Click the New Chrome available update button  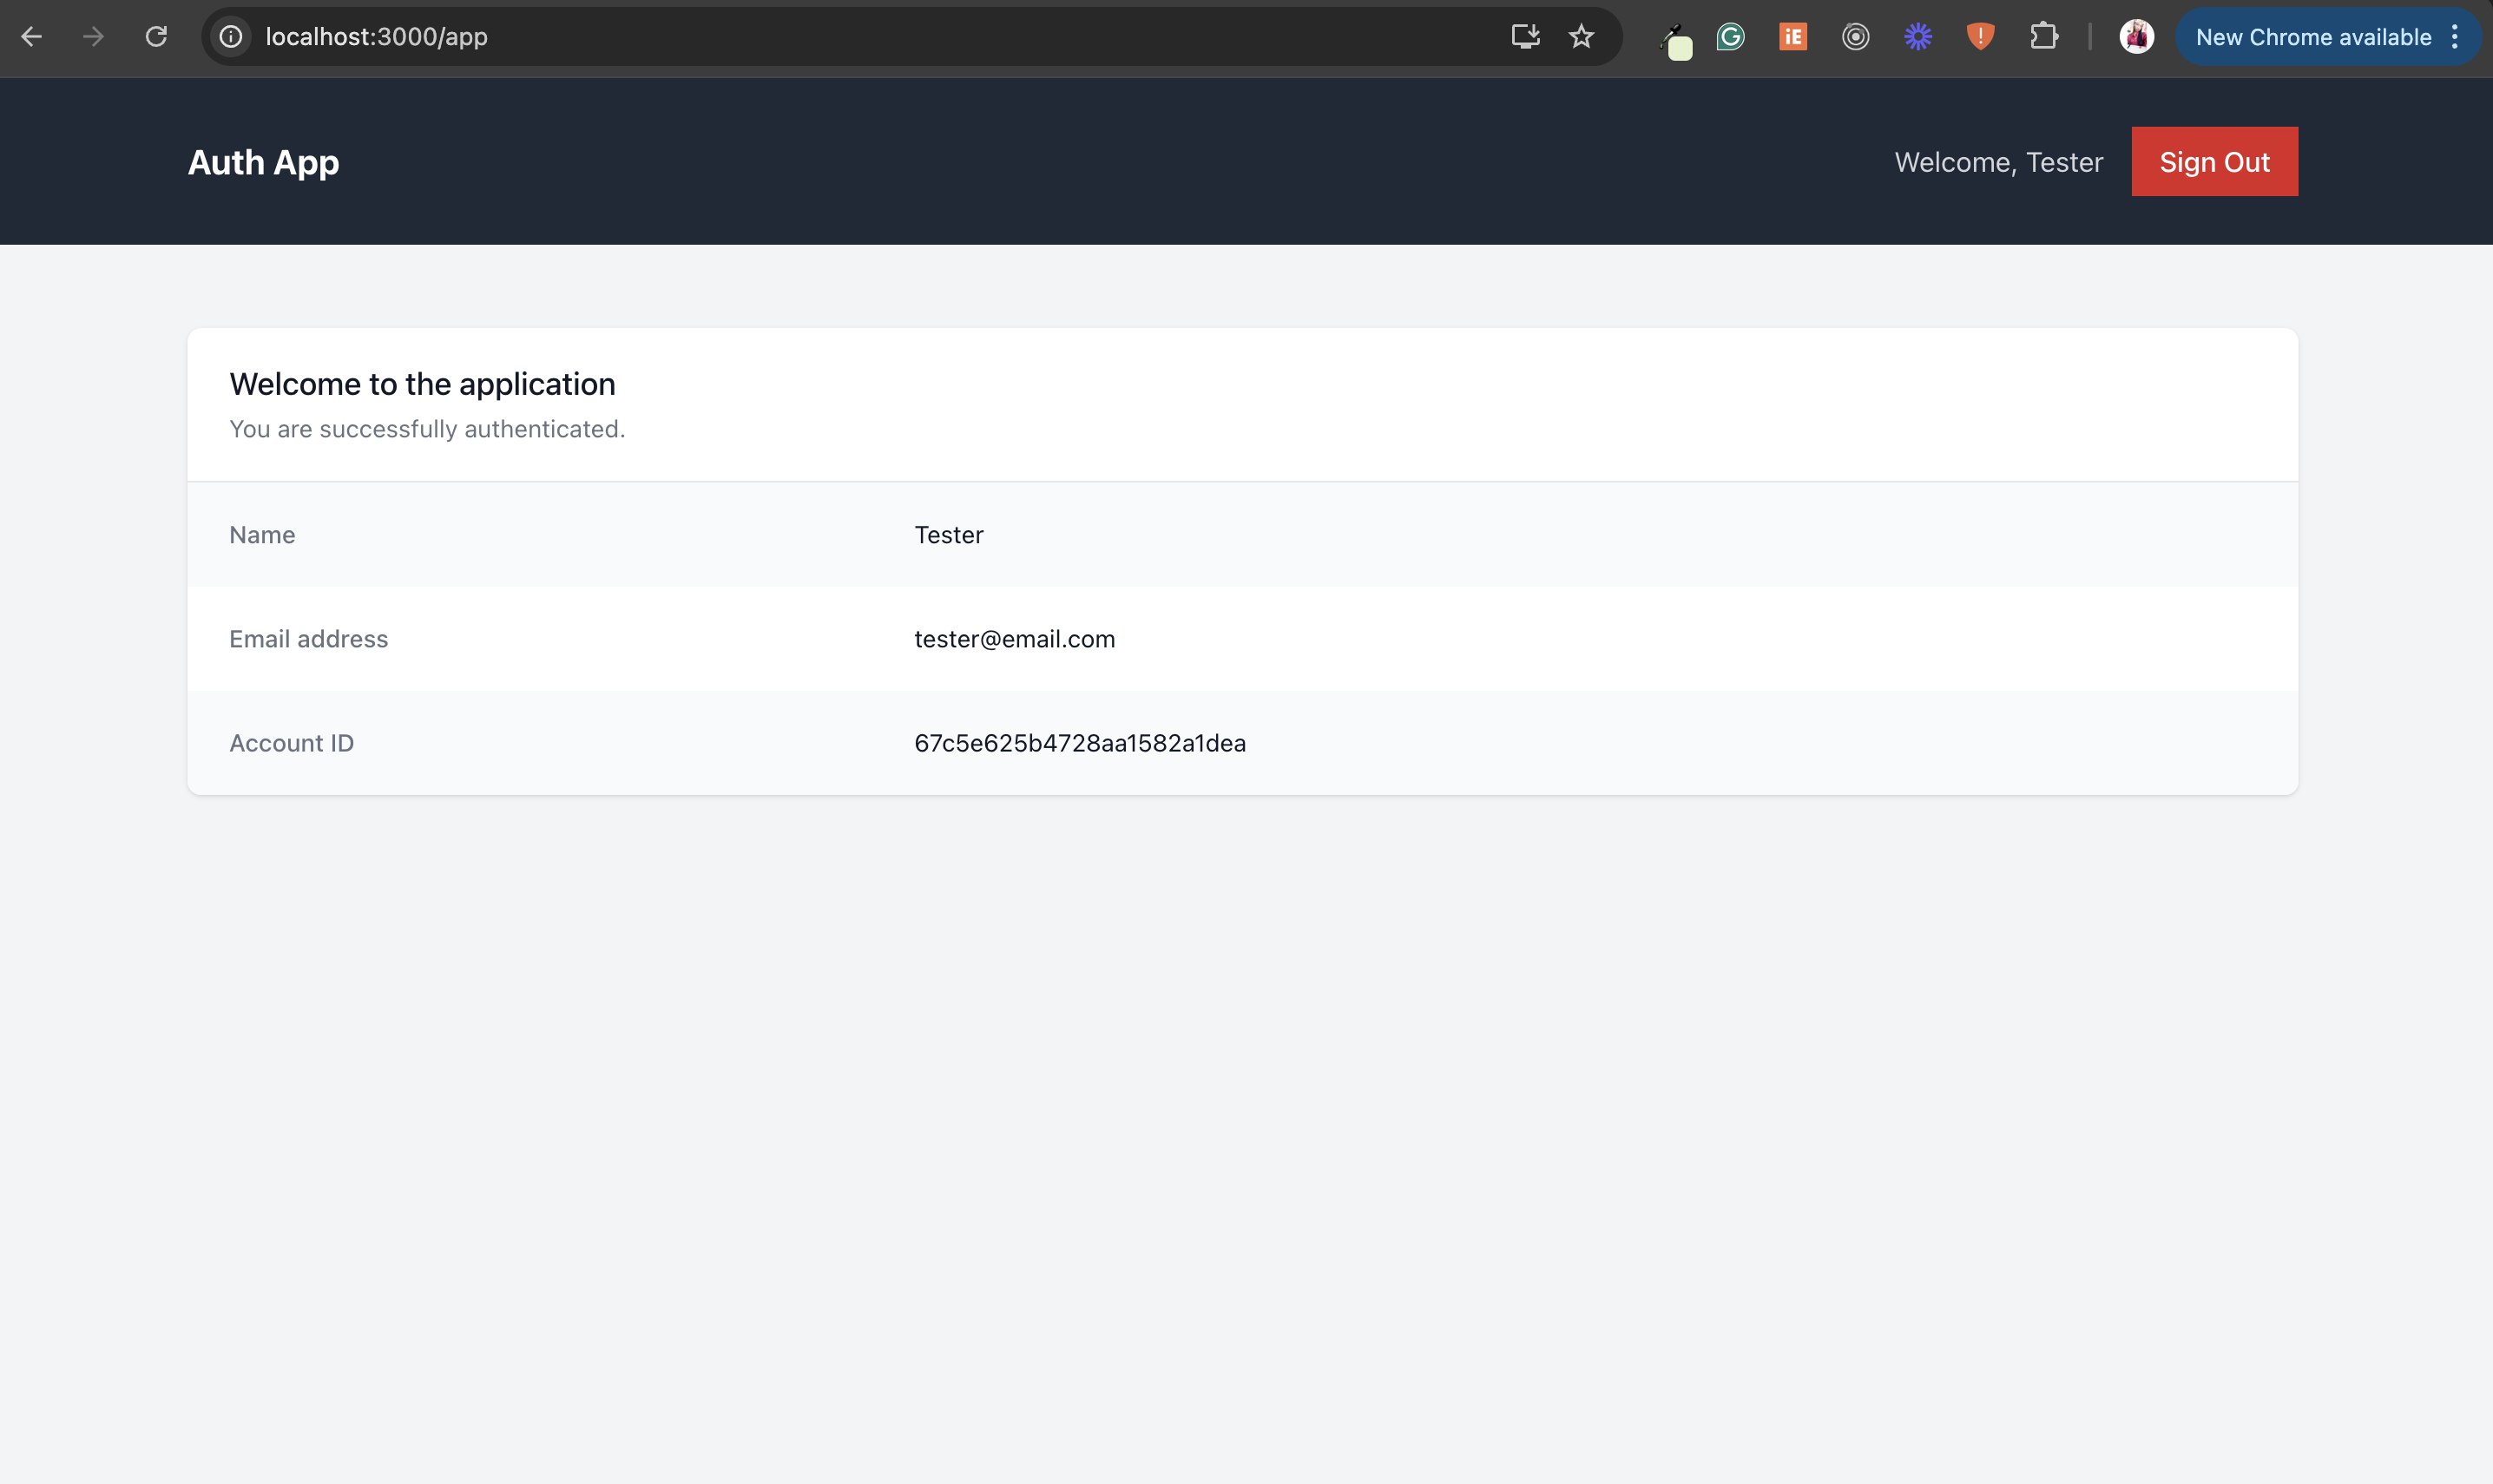point(2312,37)
